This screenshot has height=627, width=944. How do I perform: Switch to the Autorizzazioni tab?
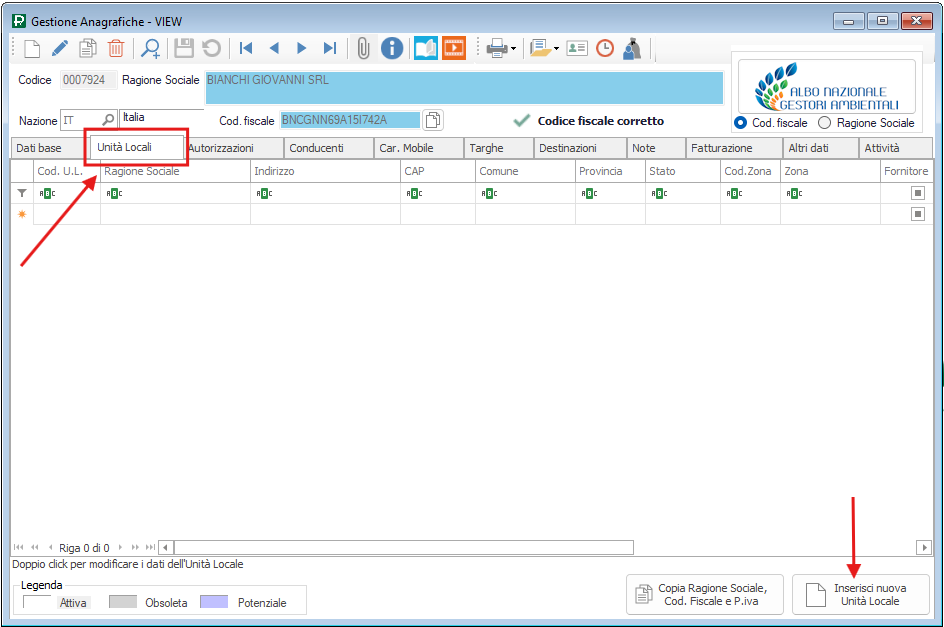pos(221,148)
